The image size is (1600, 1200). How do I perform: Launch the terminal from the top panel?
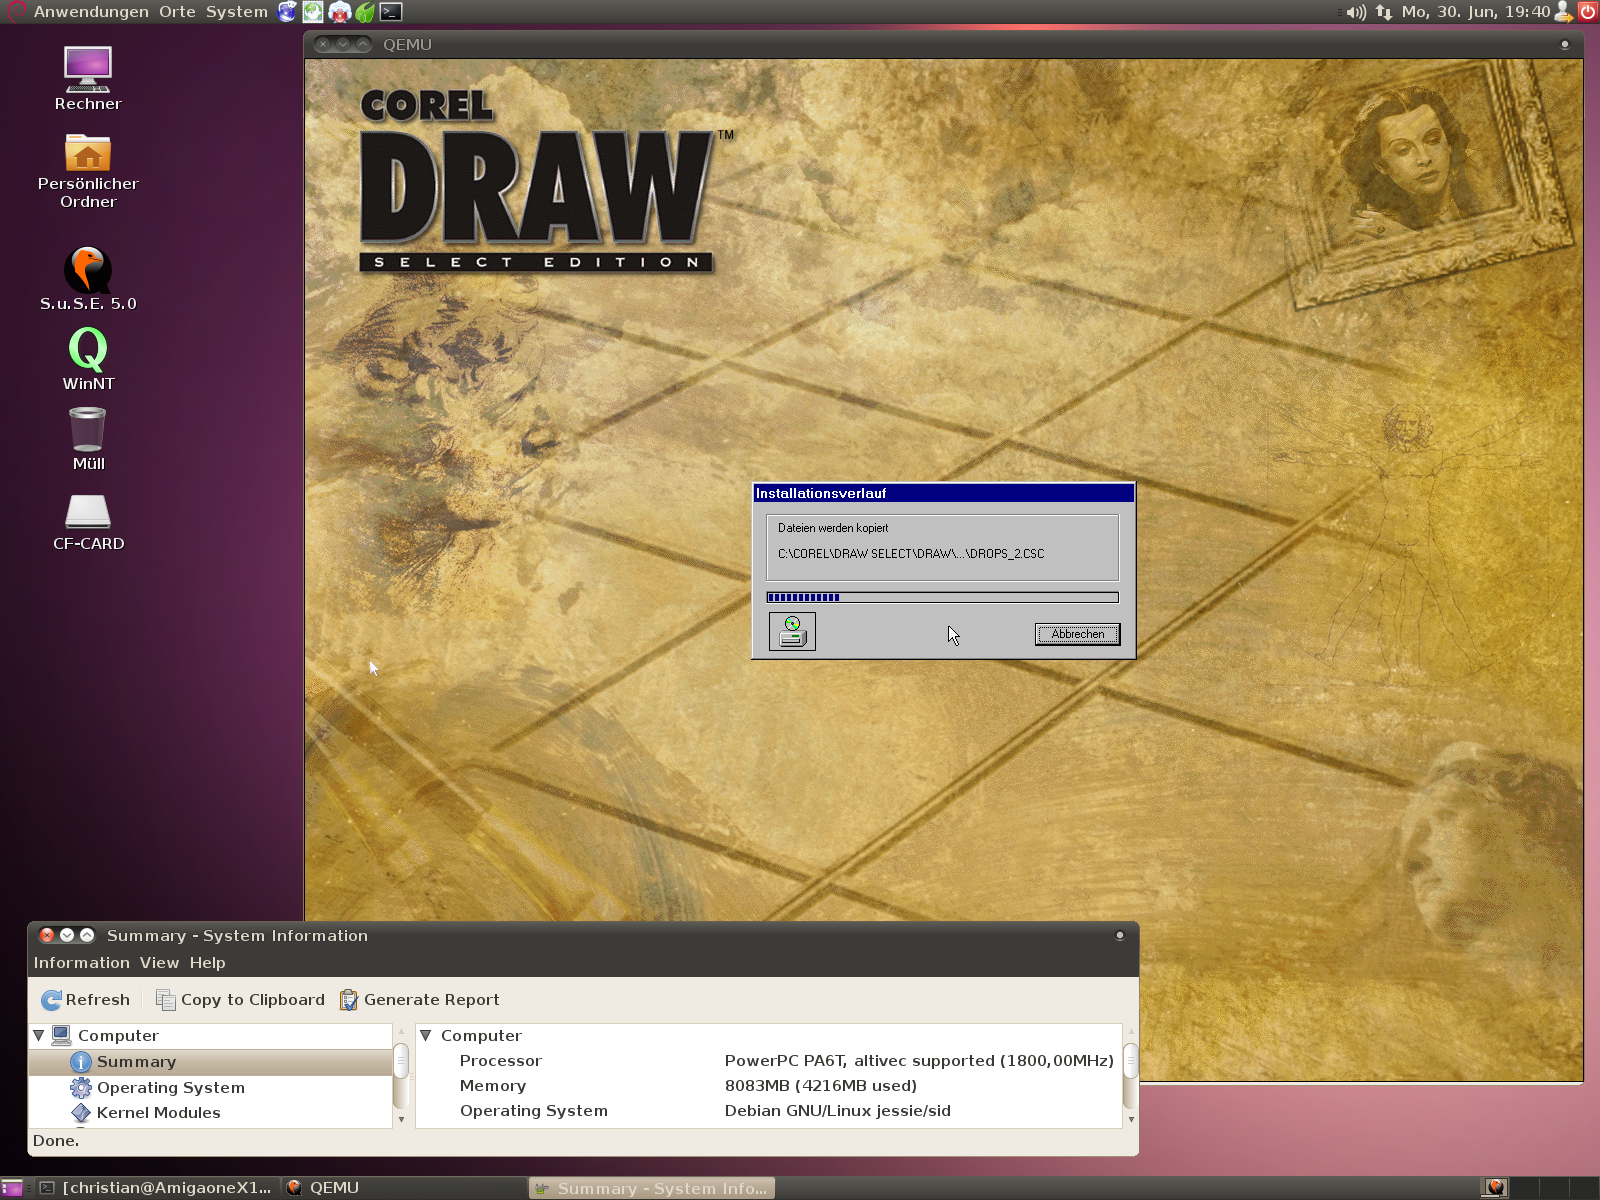point(391,12)
